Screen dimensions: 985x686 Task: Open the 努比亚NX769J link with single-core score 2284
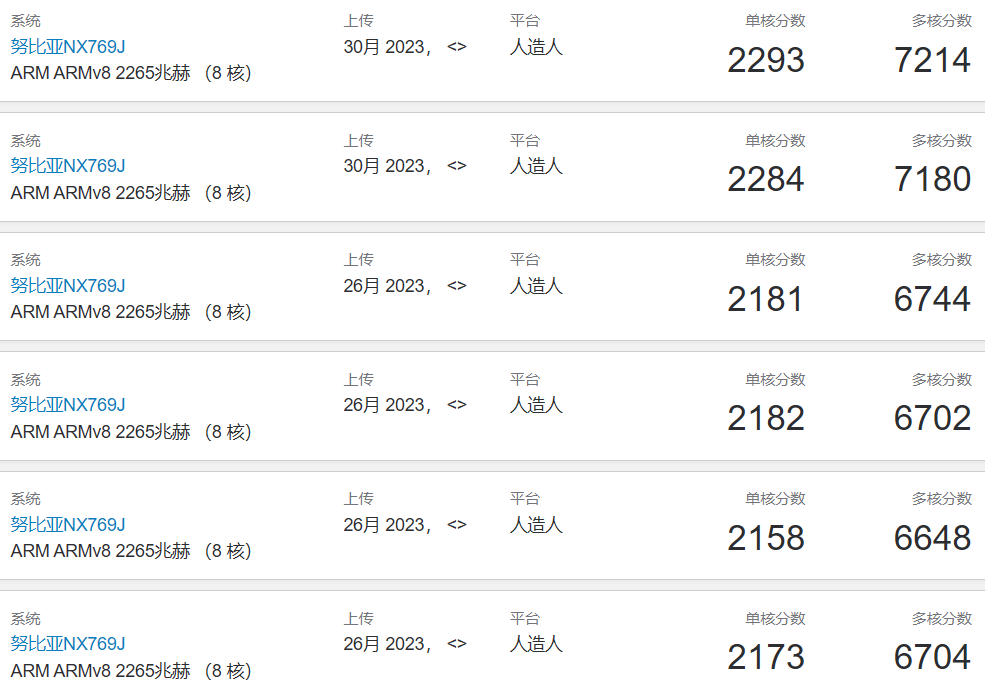click(x=68, y=166)
